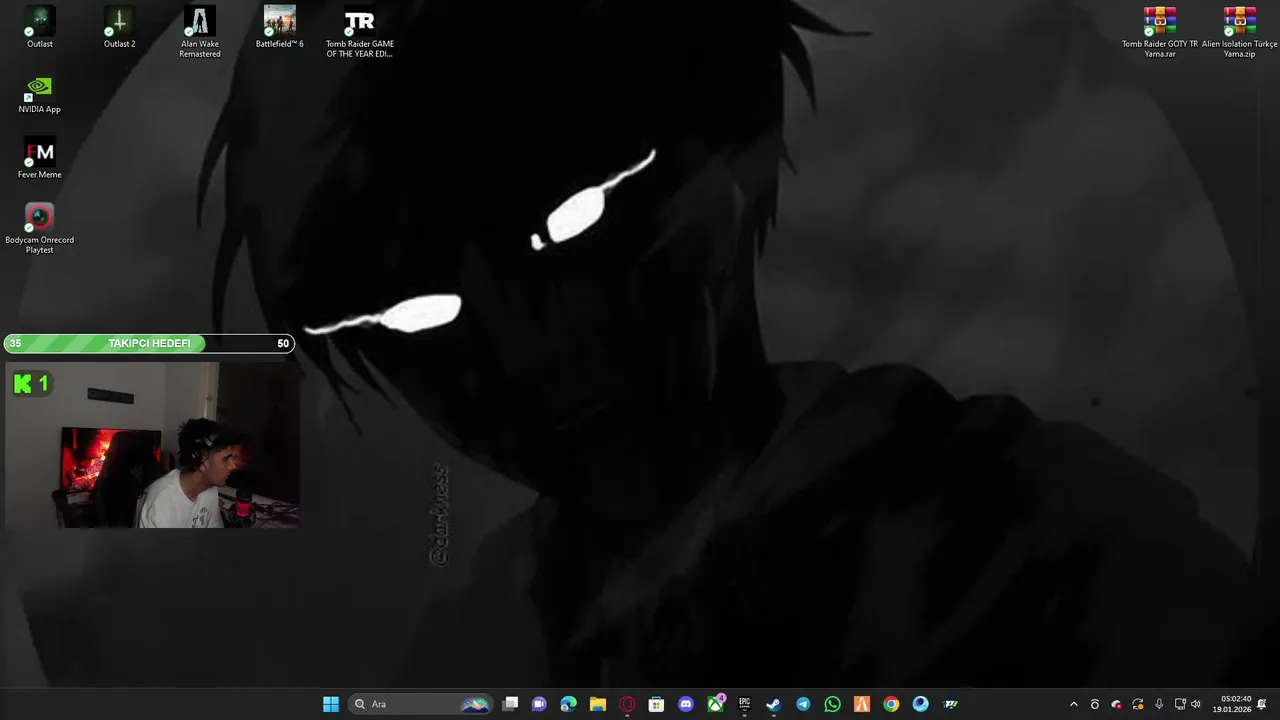Click the microphone tray icon
The image size is (1280, 720).
click(1159, 704)
